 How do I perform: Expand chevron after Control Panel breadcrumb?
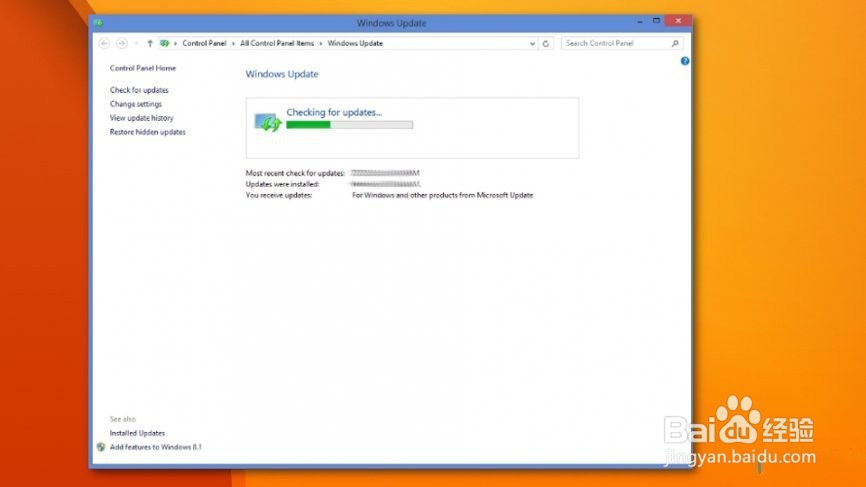tap(233, 43)
